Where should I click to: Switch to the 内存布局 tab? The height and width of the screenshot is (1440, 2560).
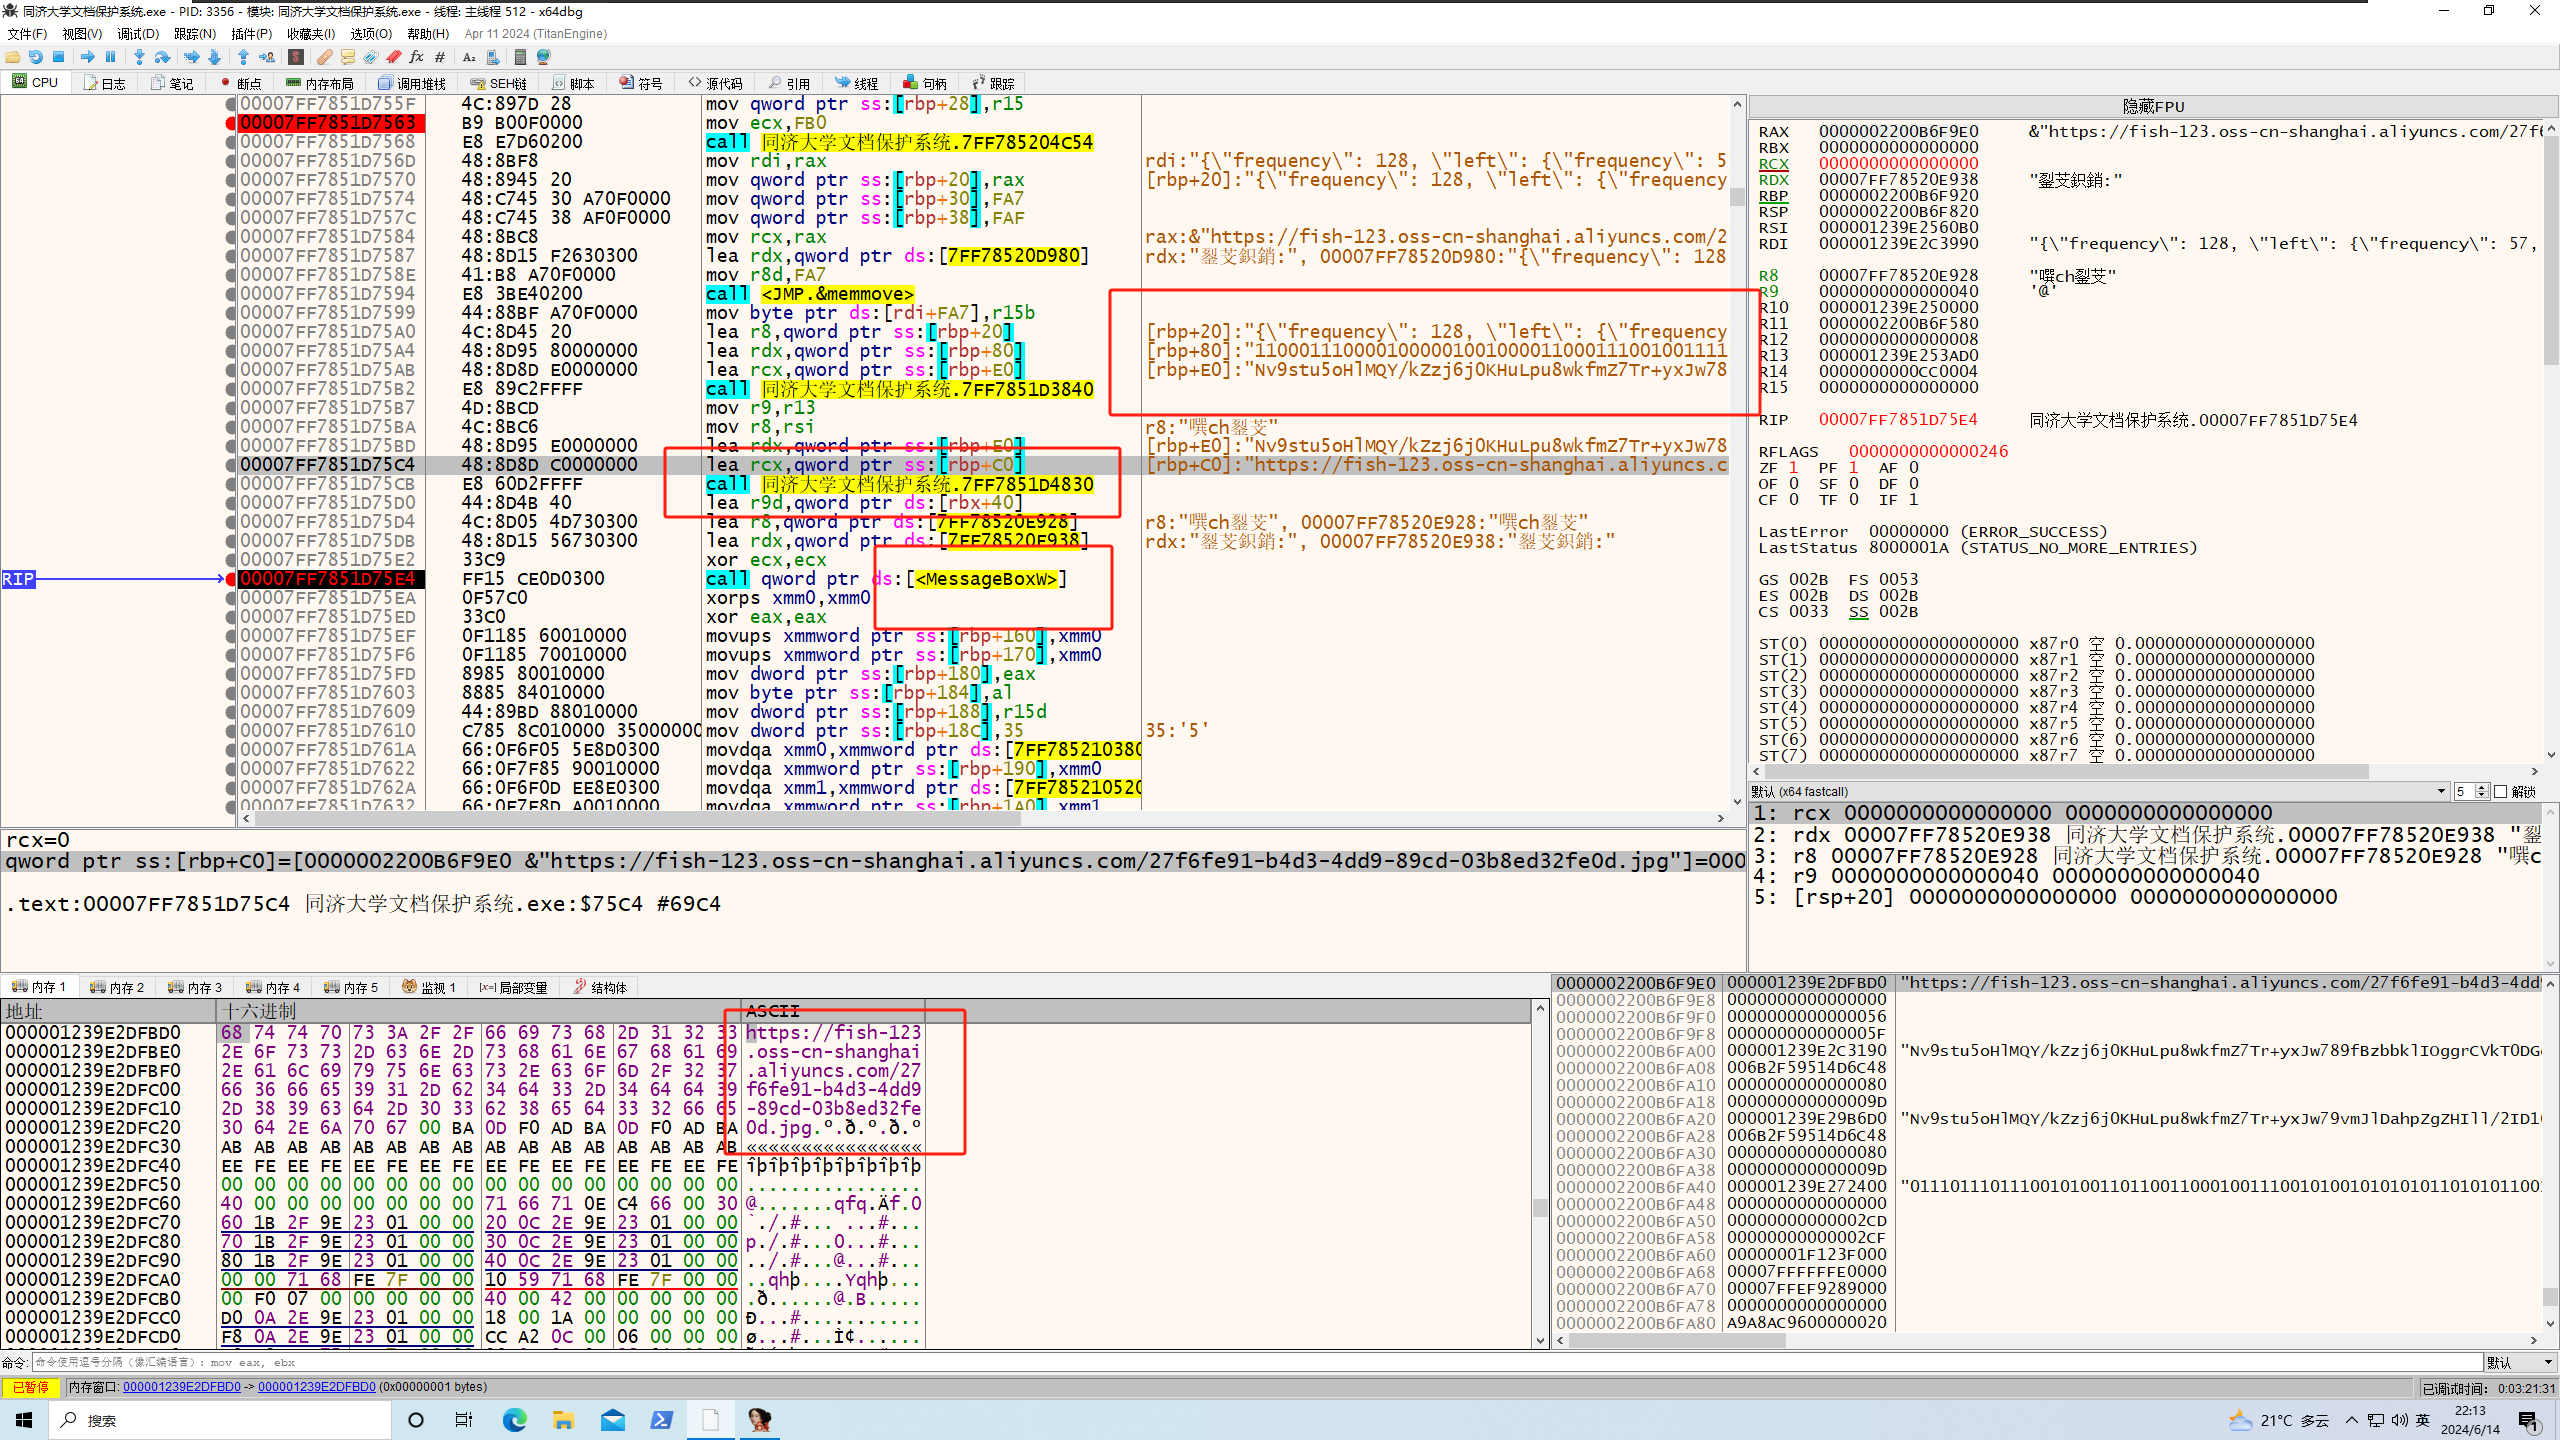click(320, 83)
